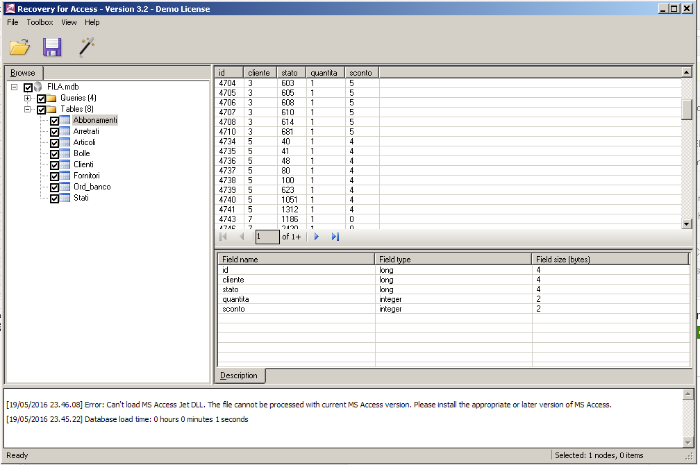This screenshot has width=700, height=465.
Task: Click the data grid scrollbar thumb
Action: click(687, 109)
